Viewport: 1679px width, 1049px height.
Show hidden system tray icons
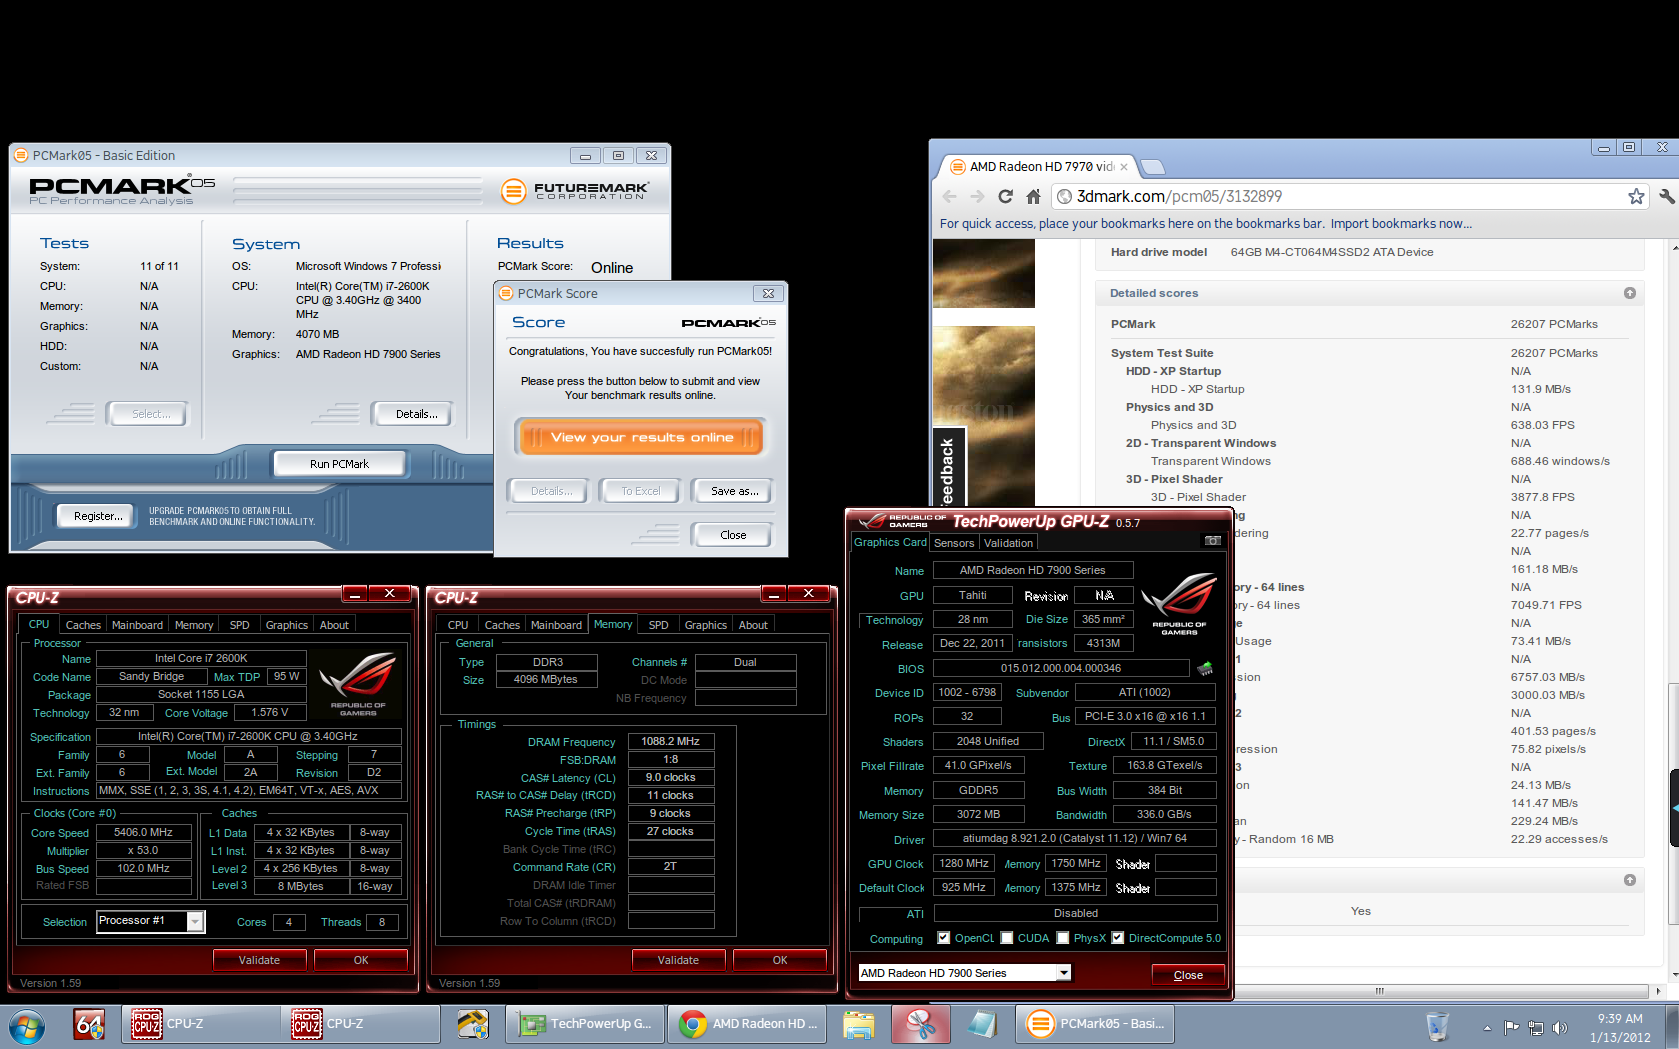point(1487,1028)
